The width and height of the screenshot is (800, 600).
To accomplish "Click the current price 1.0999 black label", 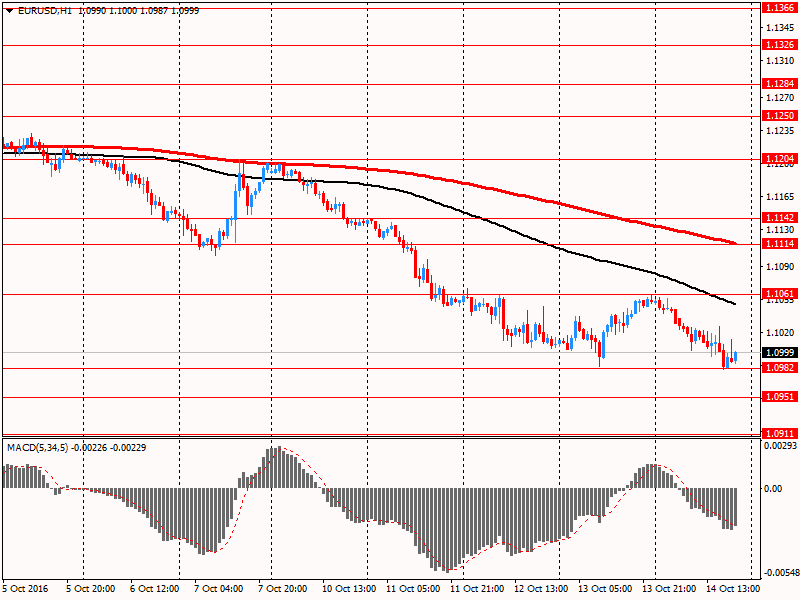I will tap(778, 353).
